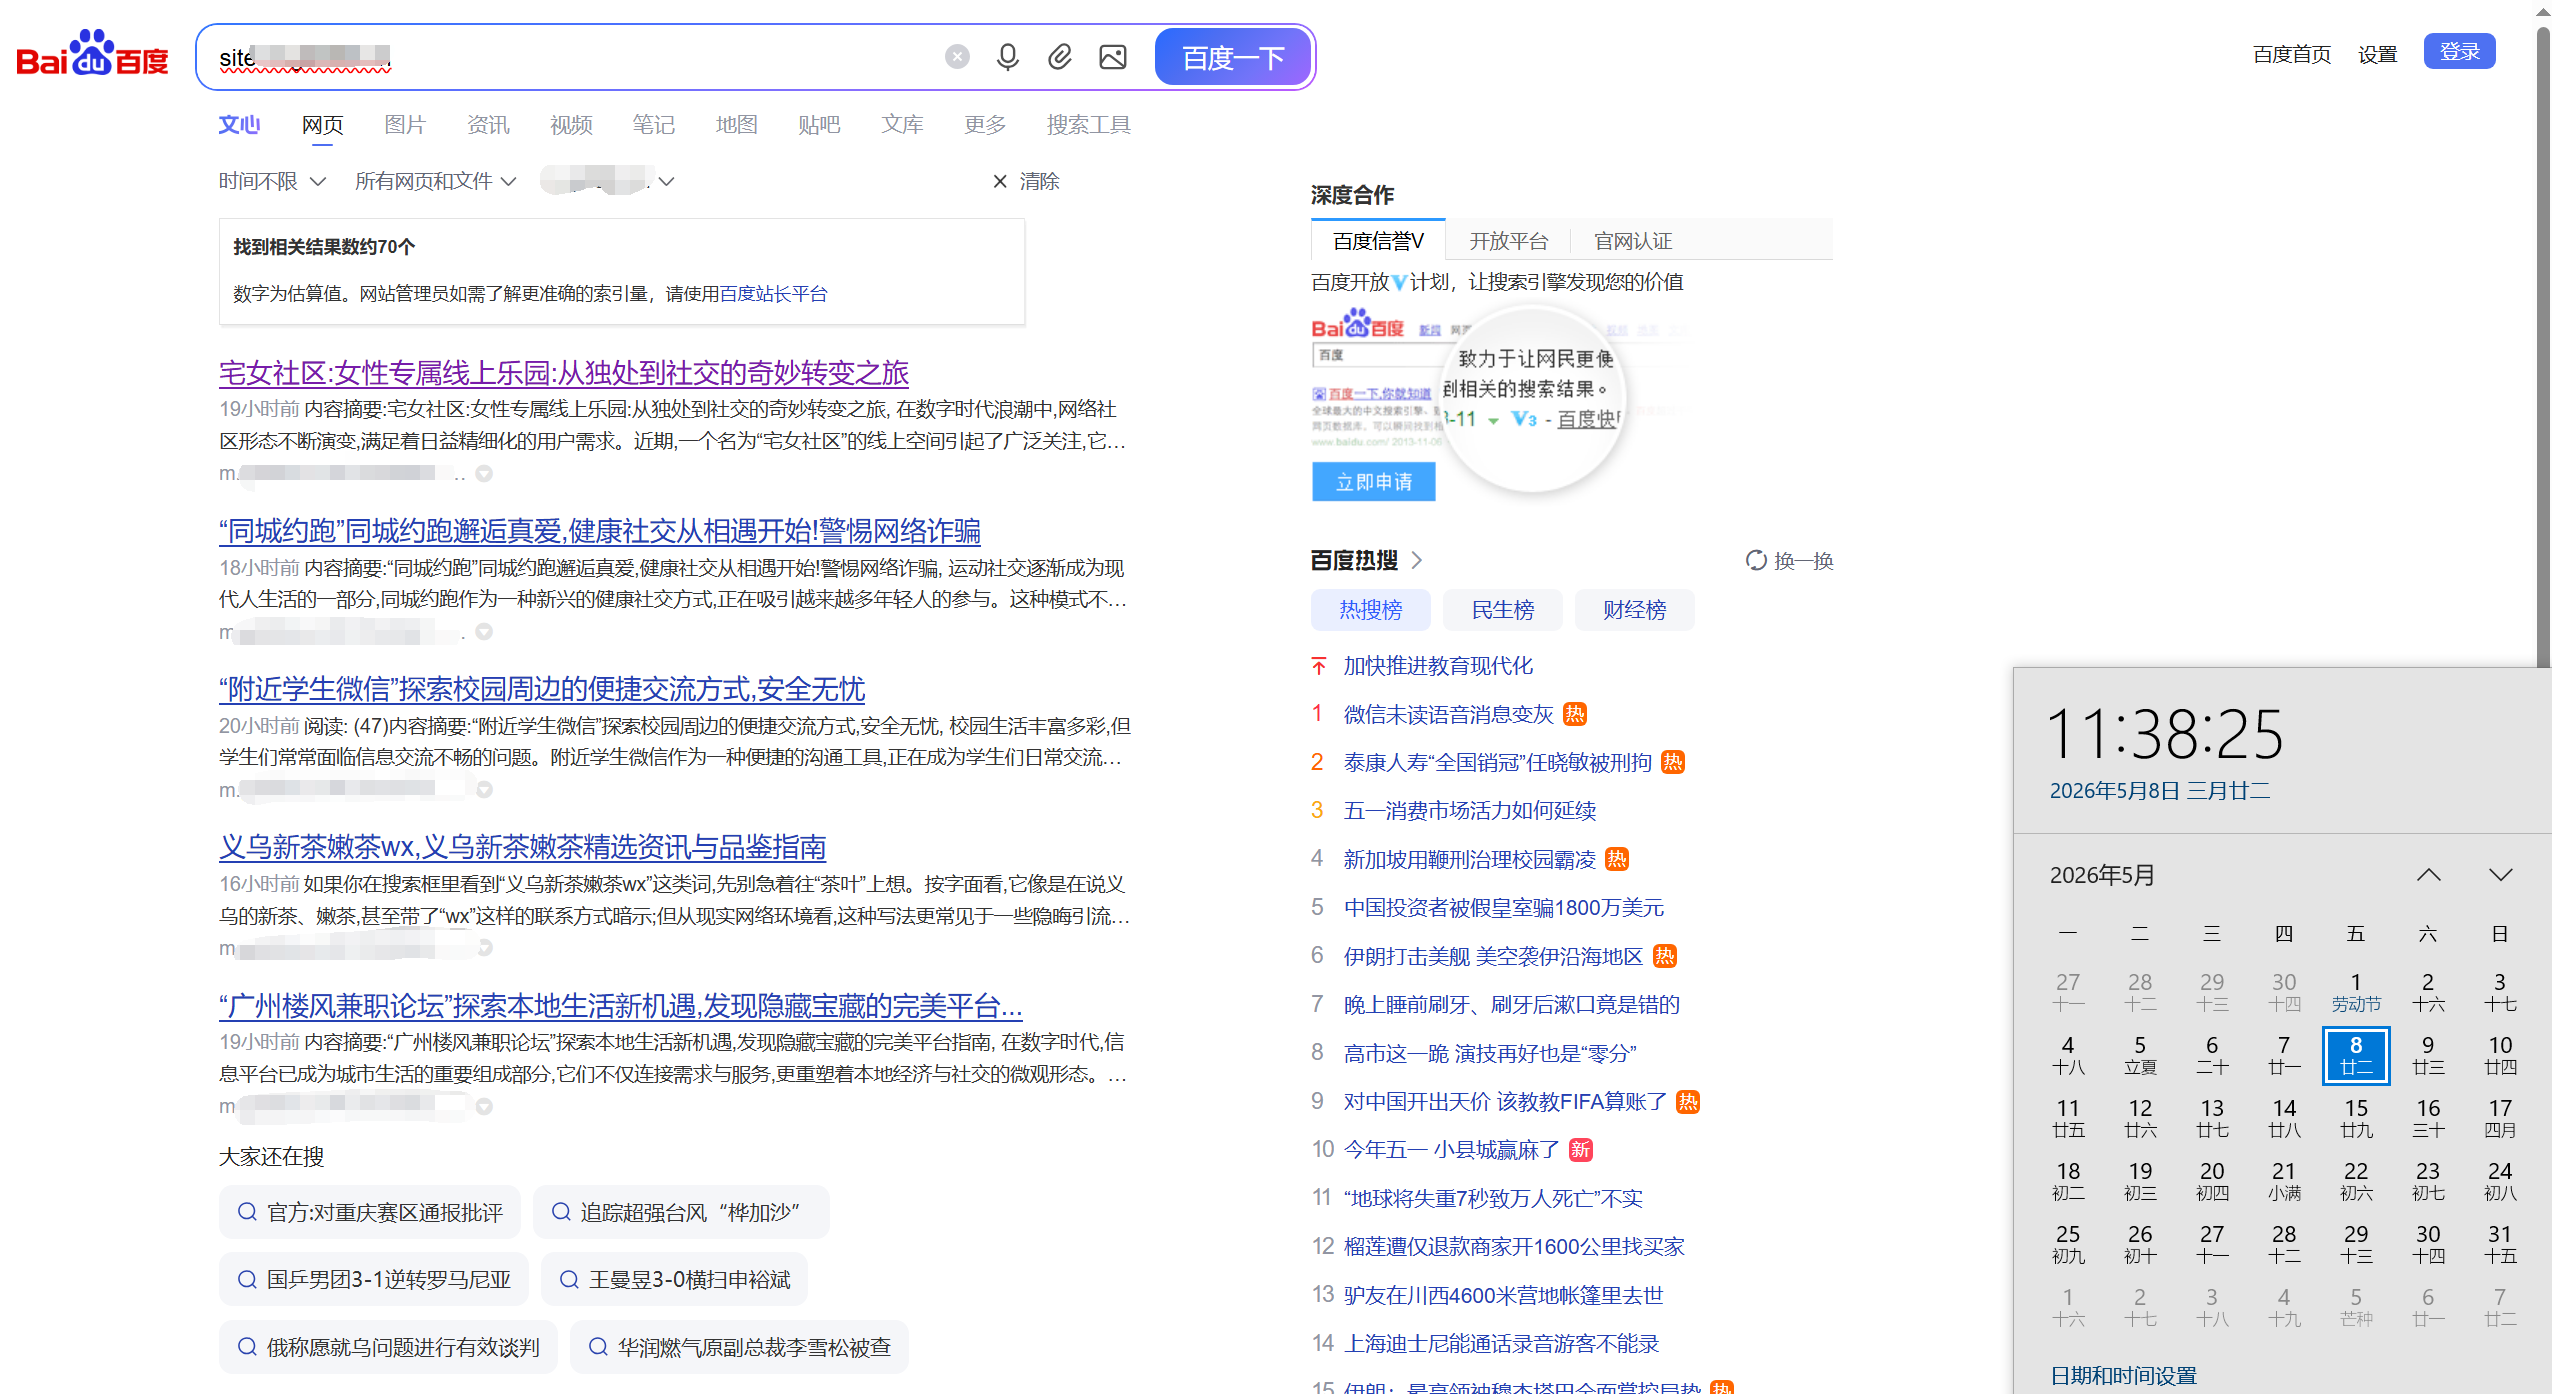This screenshot has height=1394, width=2552.
Task: Clear the search box text
Action: point(957,57)
